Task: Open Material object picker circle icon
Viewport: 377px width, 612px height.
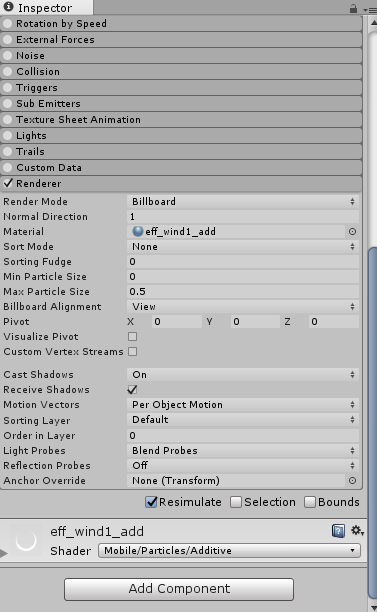Action: tap(352, 232)
